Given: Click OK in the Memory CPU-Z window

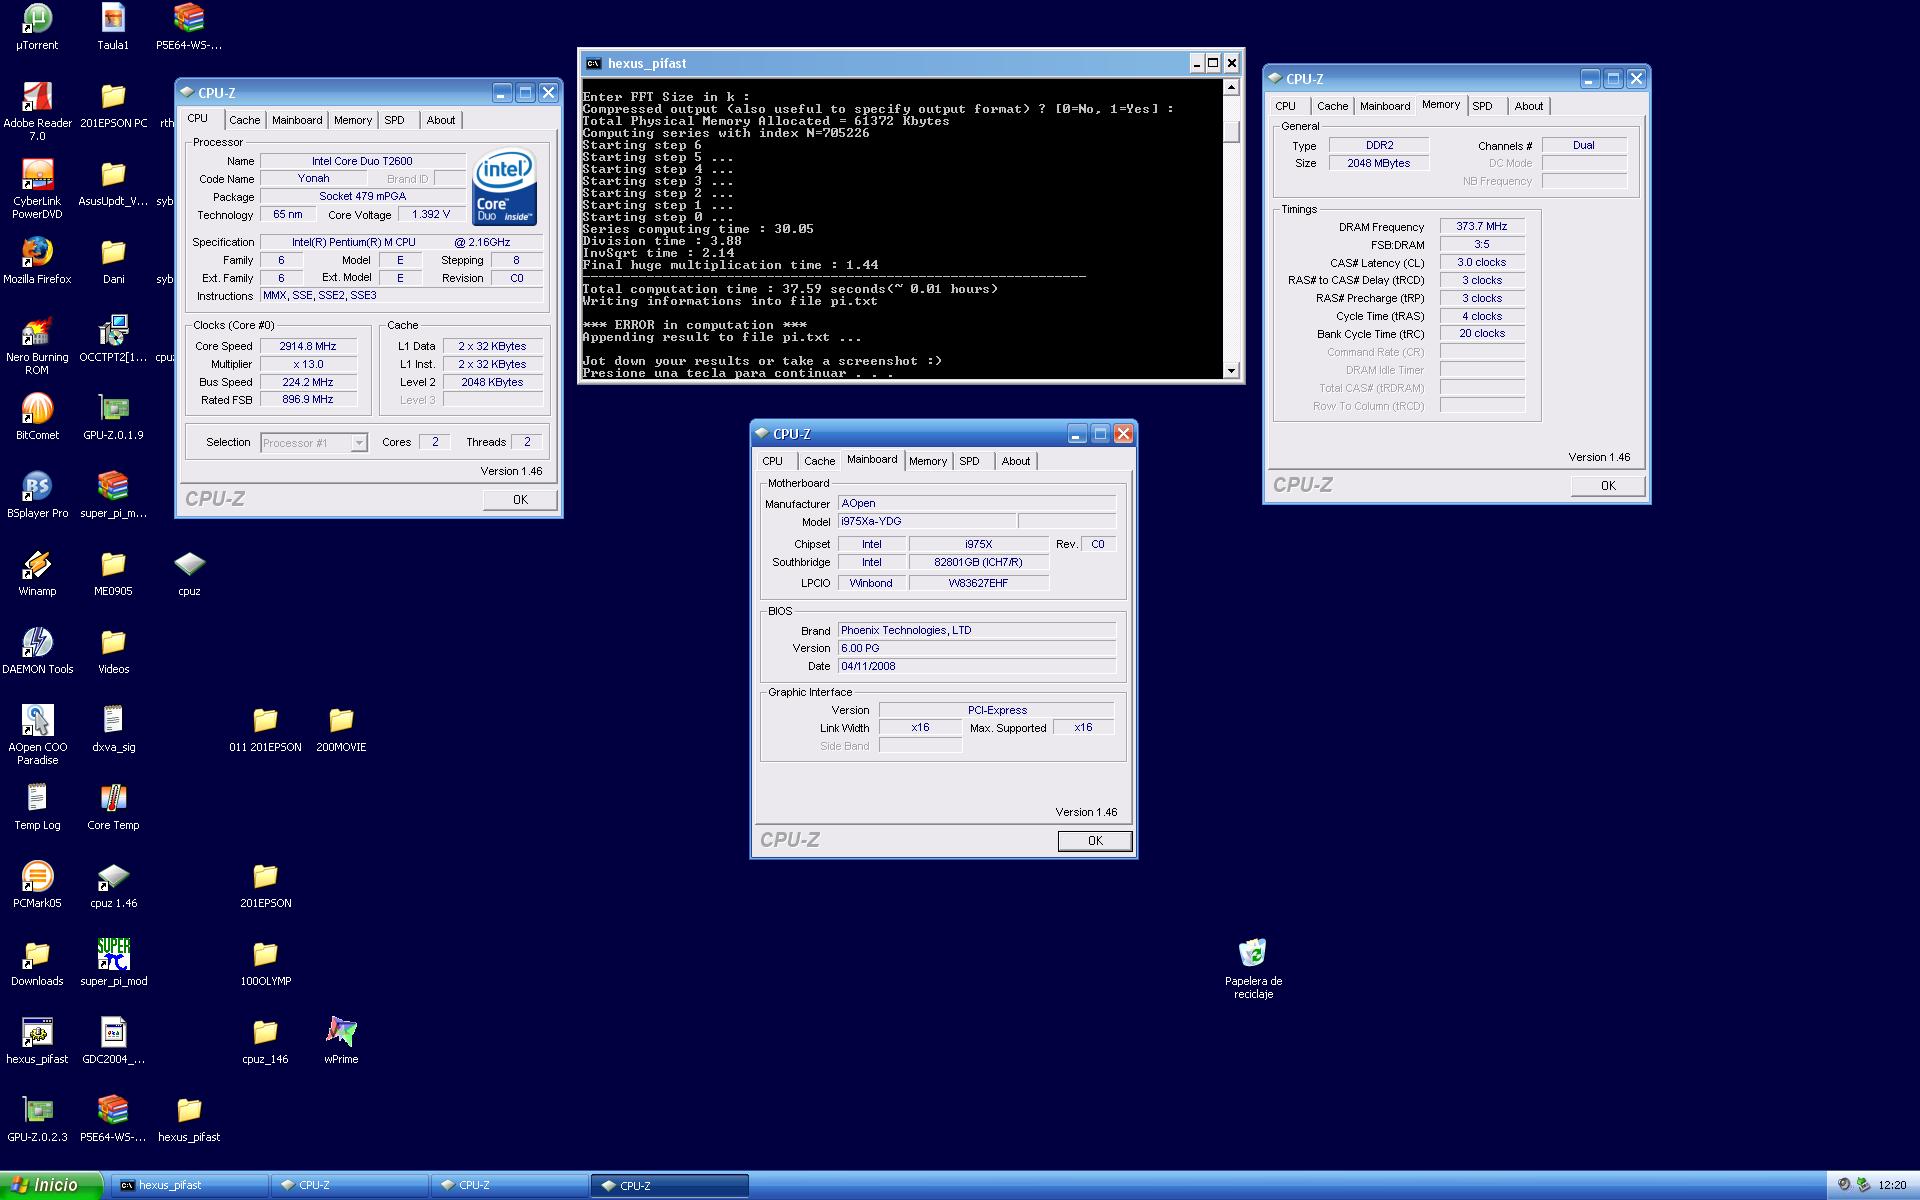Looking at the screenshot, I should pos(1608,486).
